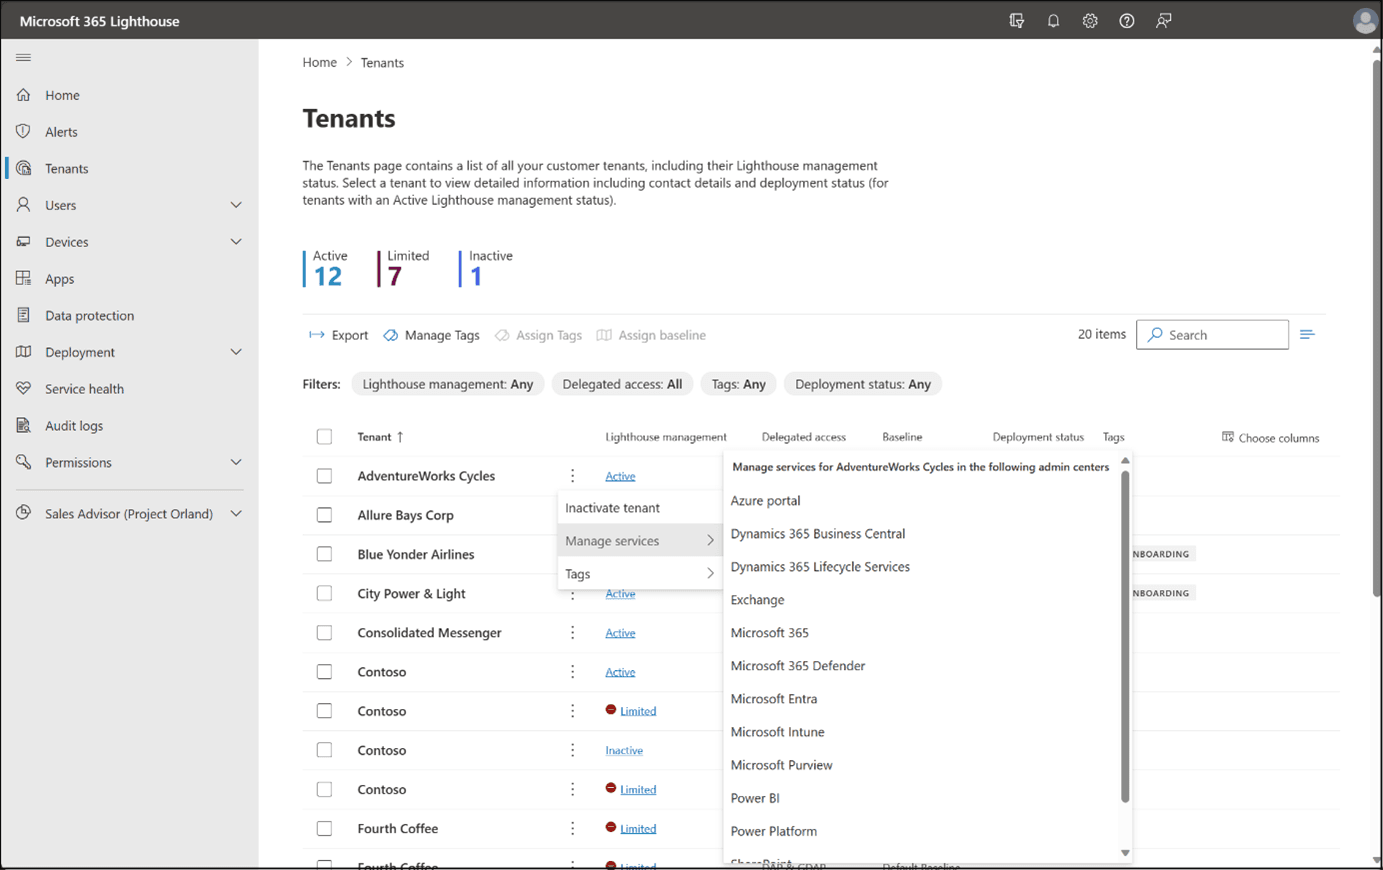Image resolution: width=1383 pixels, height=870 pixels.
Task: Click the services list scrollbar down arrow
Action: tap(1125, 853)
